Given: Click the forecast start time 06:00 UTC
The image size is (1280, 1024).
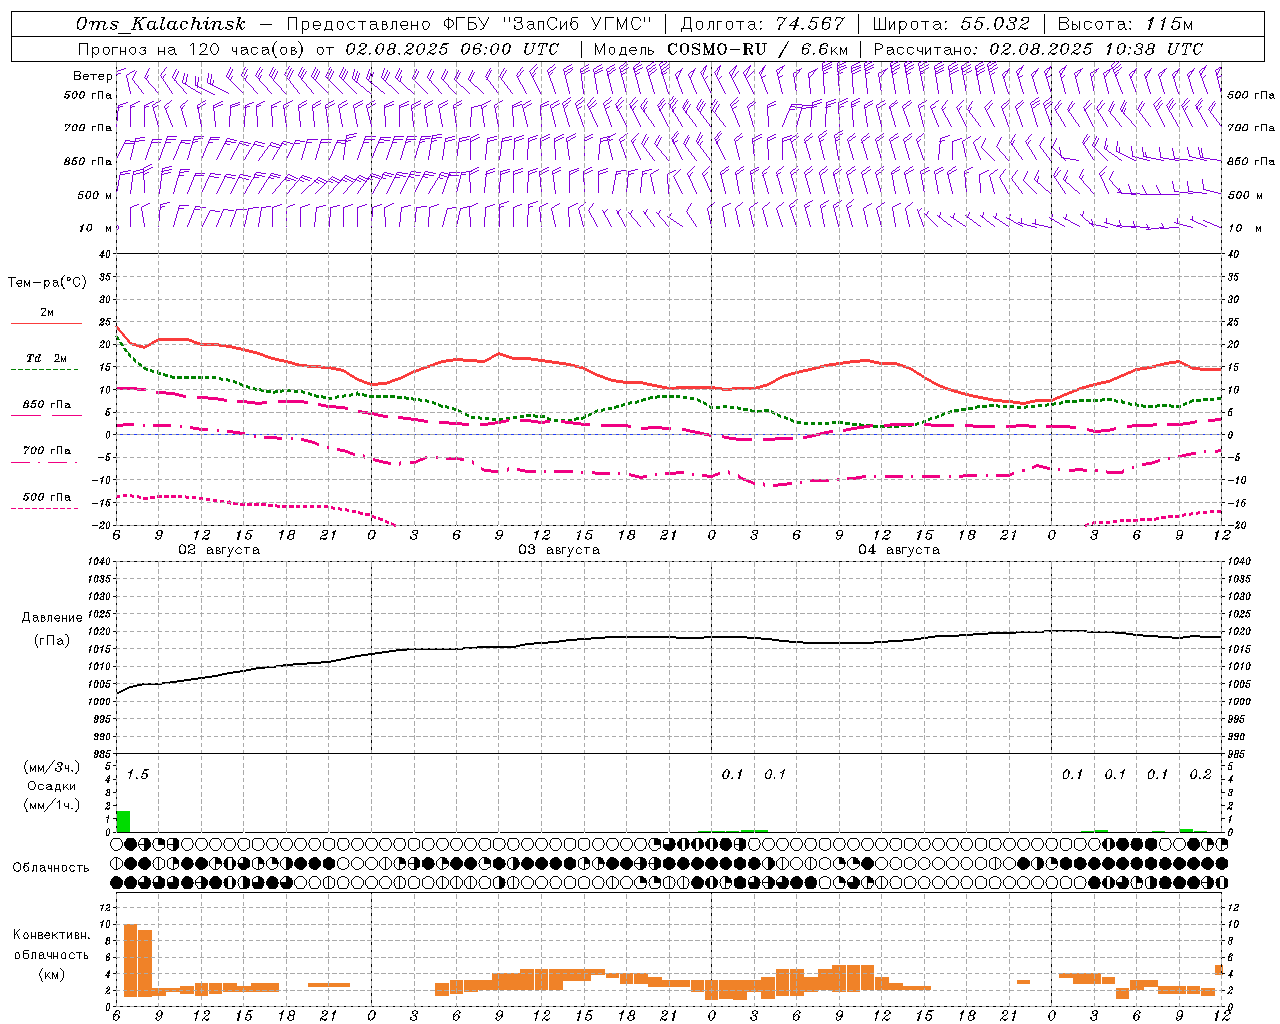Looking at the screenshot, I should tap(508, 49).
